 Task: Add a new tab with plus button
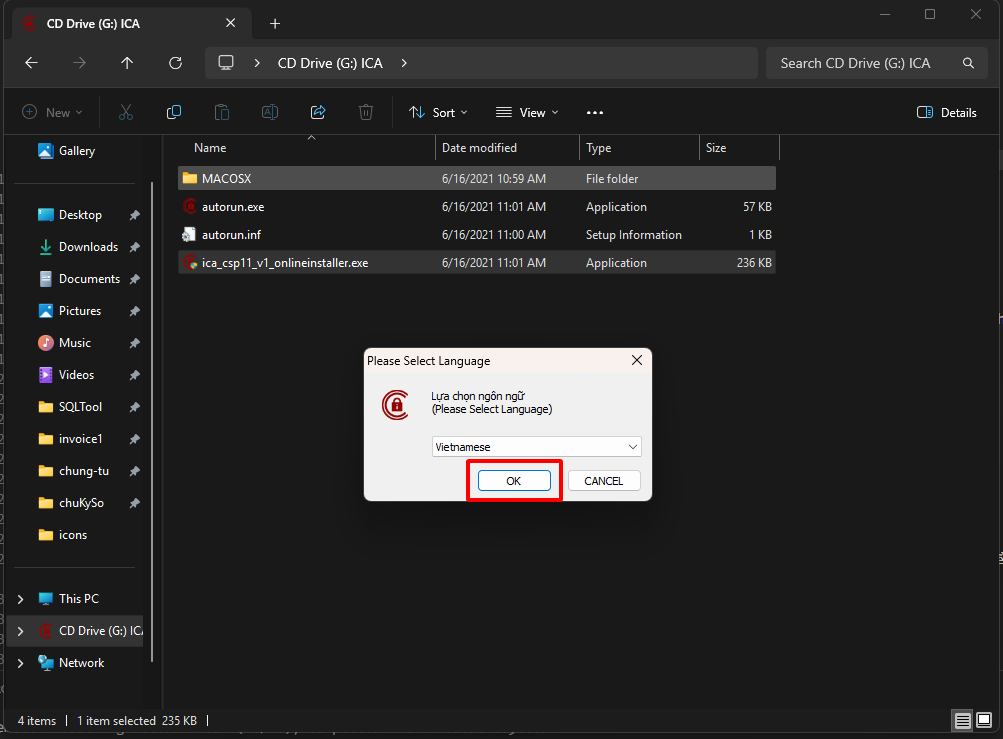tap(275, 24)
